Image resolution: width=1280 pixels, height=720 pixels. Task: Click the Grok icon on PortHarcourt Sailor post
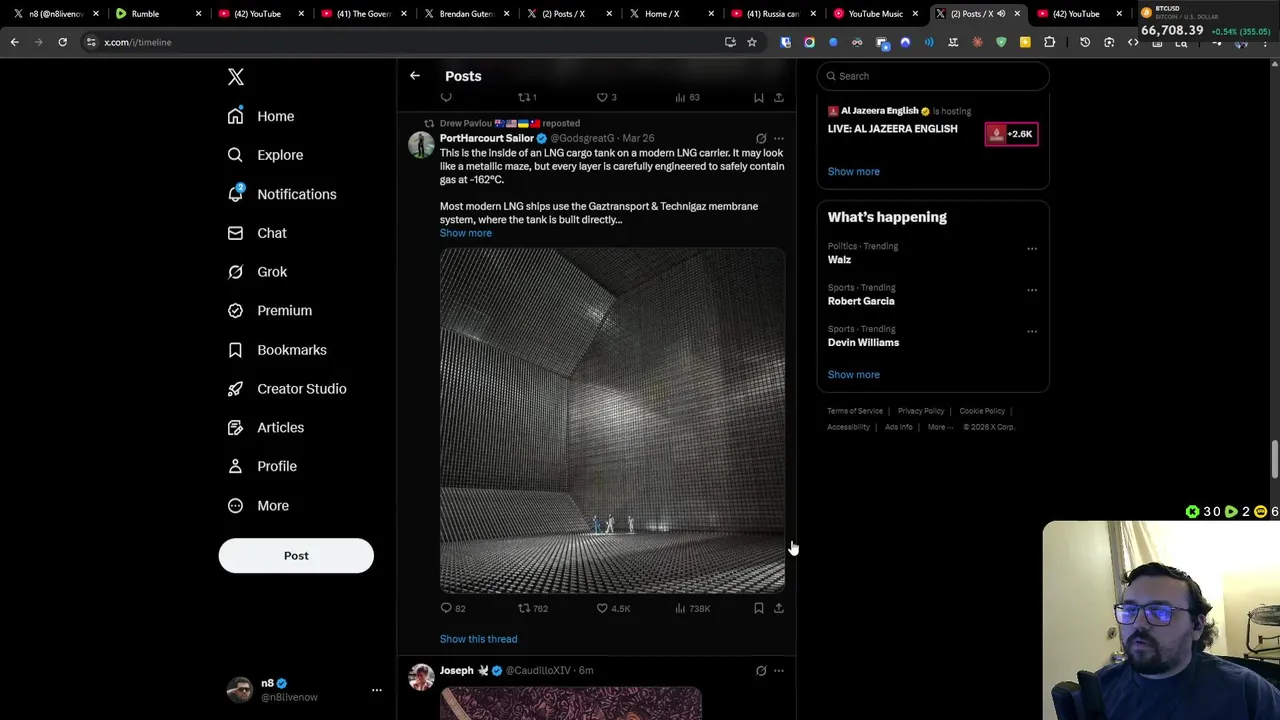pyautogui.click(x=761, y=139)
